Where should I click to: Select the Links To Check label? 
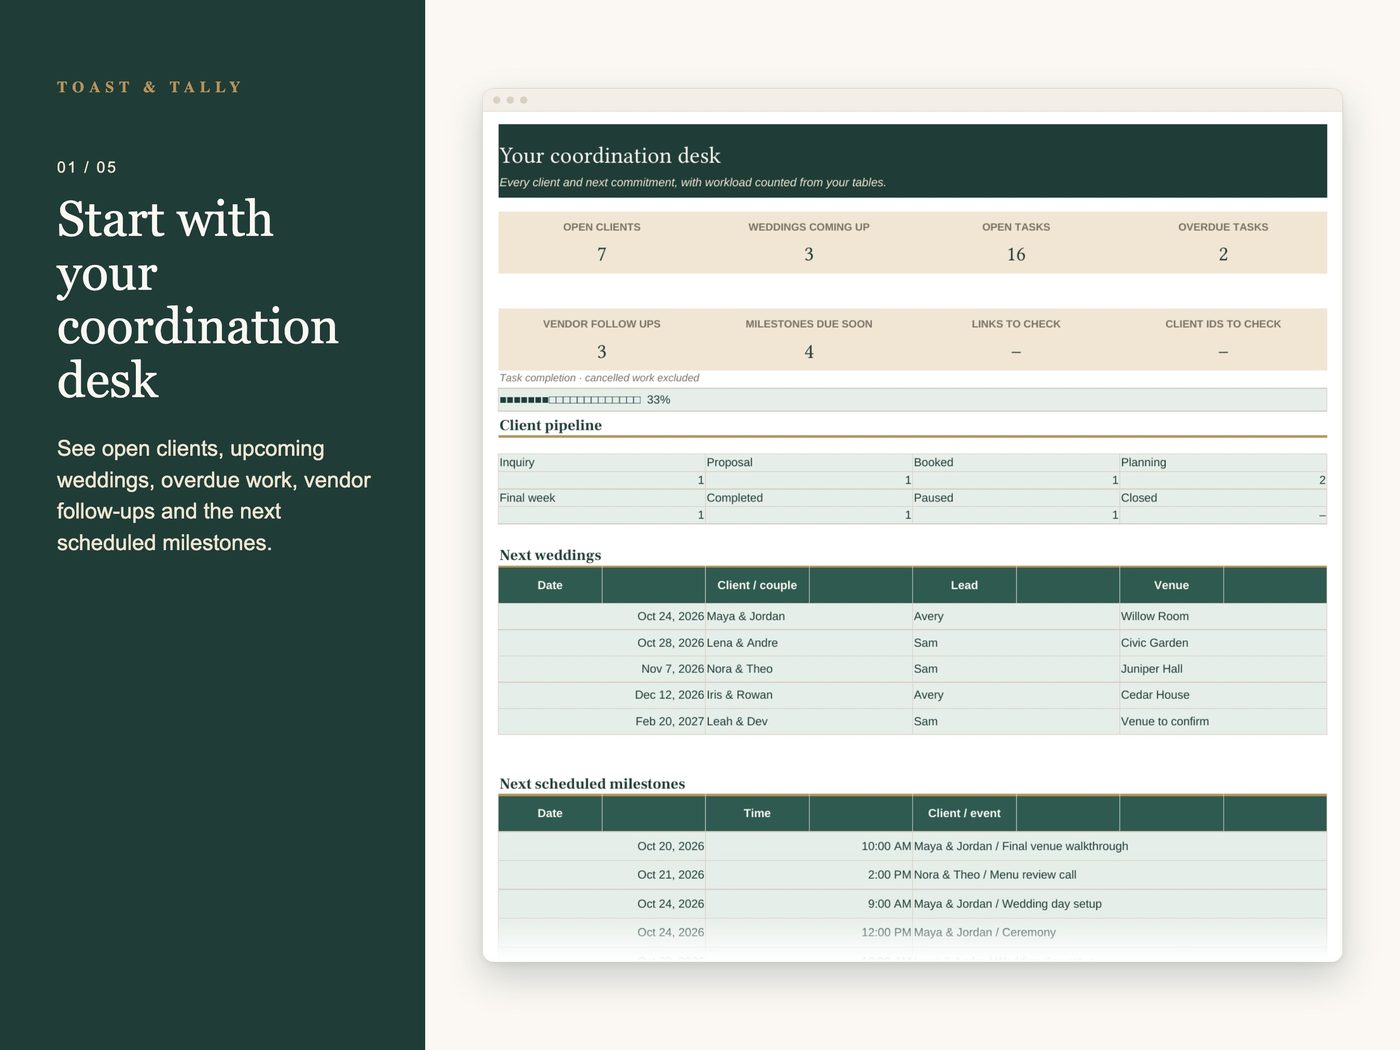(1016, 324)
